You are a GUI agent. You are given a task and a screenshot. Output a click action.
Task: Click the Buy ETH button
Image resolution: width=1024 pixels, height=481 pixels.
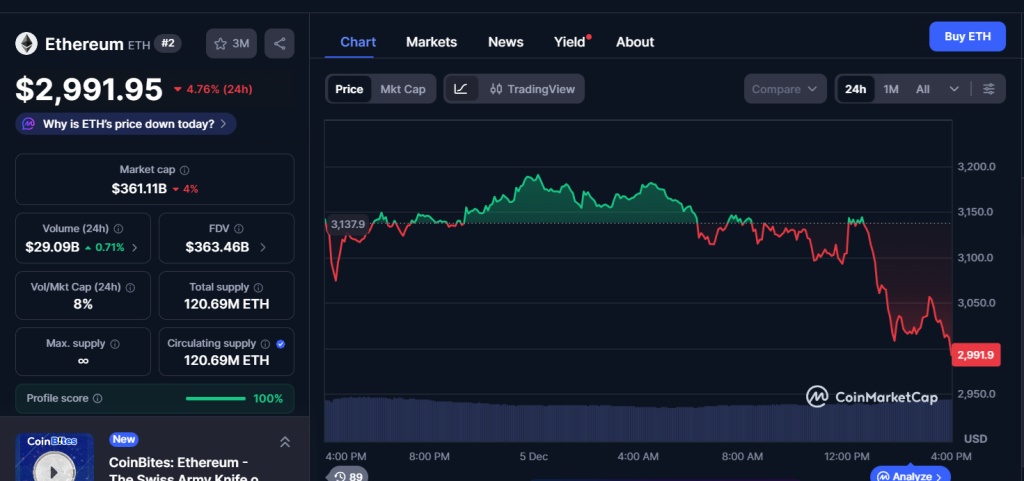[x=967, y=37]
